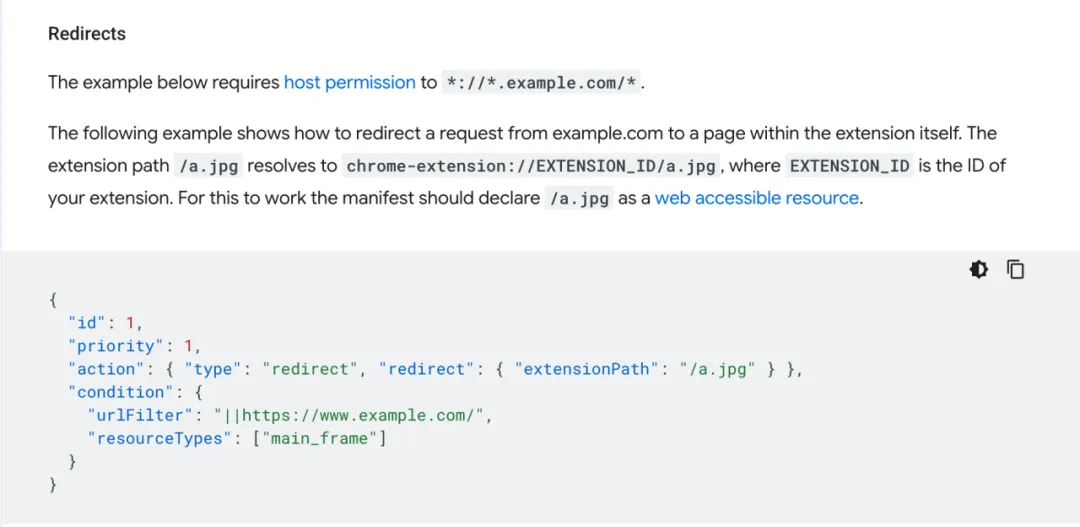This screenshot has width=1080, height=527.
Task: Click the "id" key in the code block
Action: tap(87, 323)
